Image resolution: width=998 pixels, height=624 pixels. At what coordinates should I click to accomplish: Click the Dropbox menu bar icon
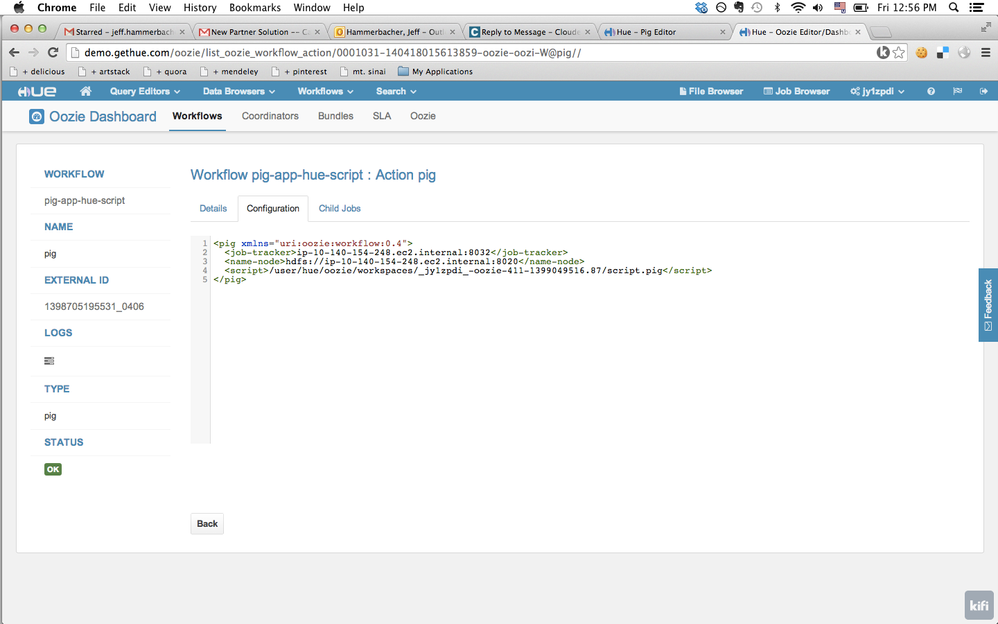[701, 8]
